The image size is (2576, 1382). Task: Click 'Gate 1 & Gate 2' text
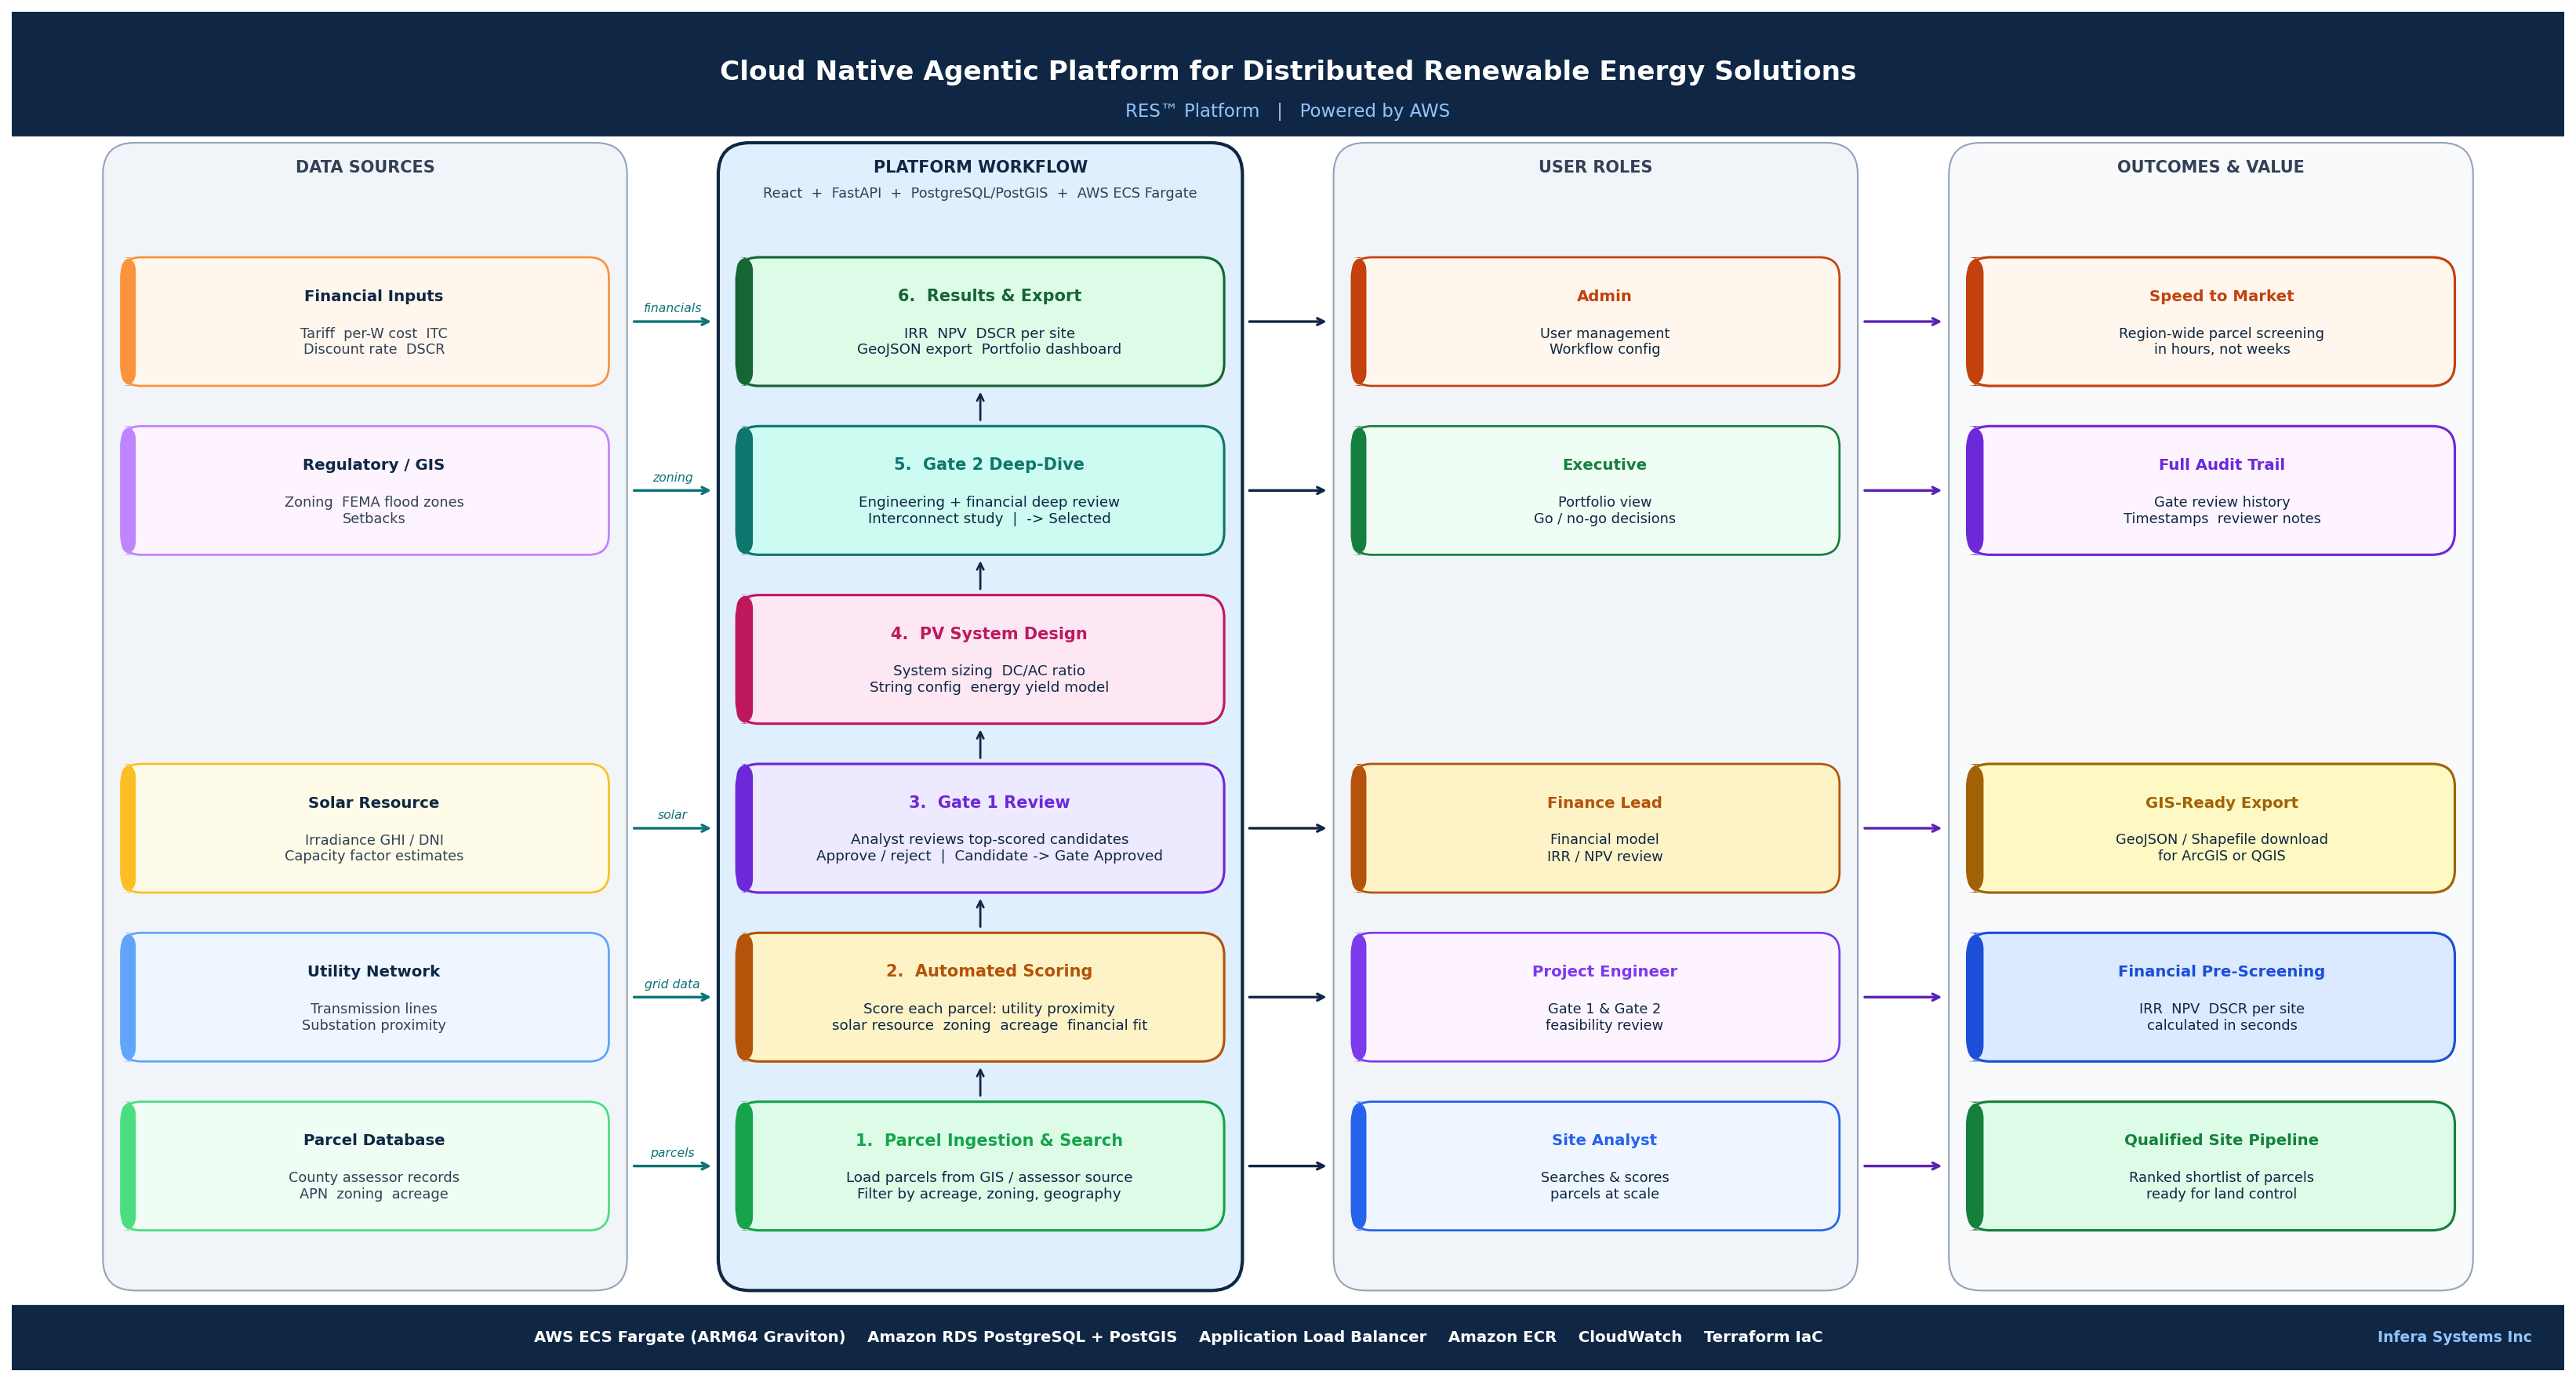[x=1604, y=1009]
